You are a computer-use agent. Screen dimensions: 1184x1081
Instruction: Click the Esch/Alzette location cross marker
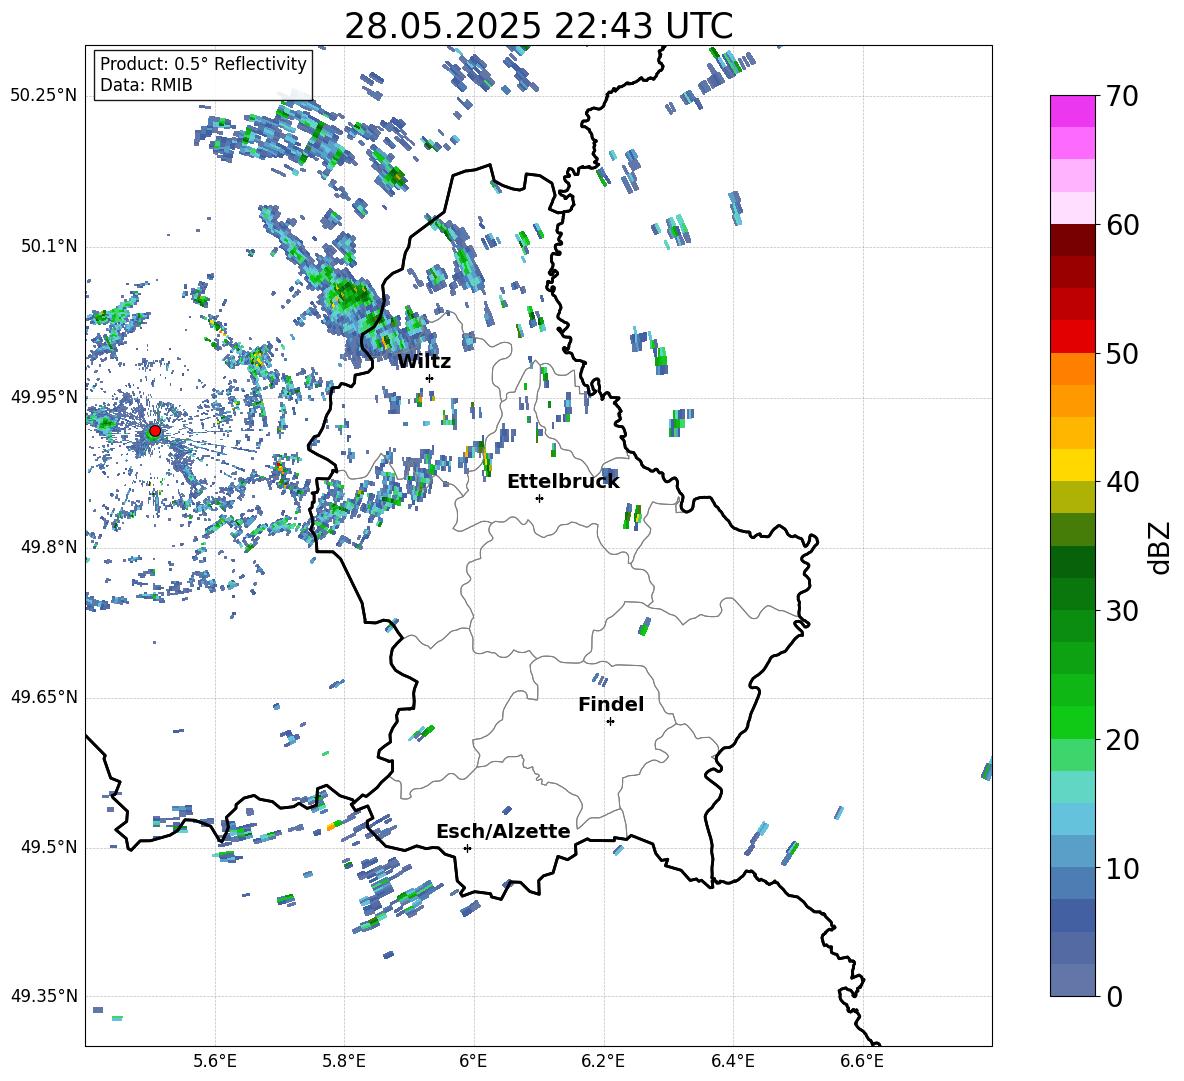click(x=467, y=848)
